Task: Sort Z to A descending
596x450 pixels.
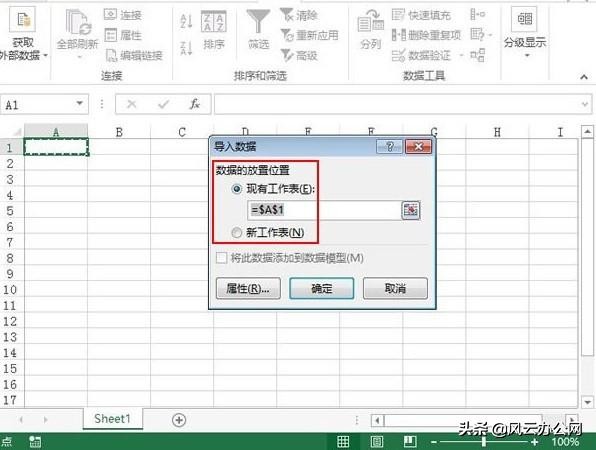Action: pyautogui.click(x=186, y=48)
